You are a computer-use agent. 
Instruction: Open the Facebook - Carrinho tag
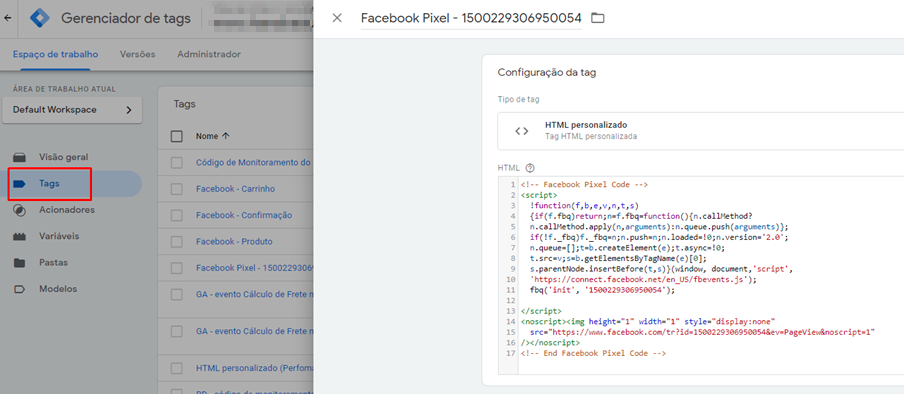pos(235,189)
